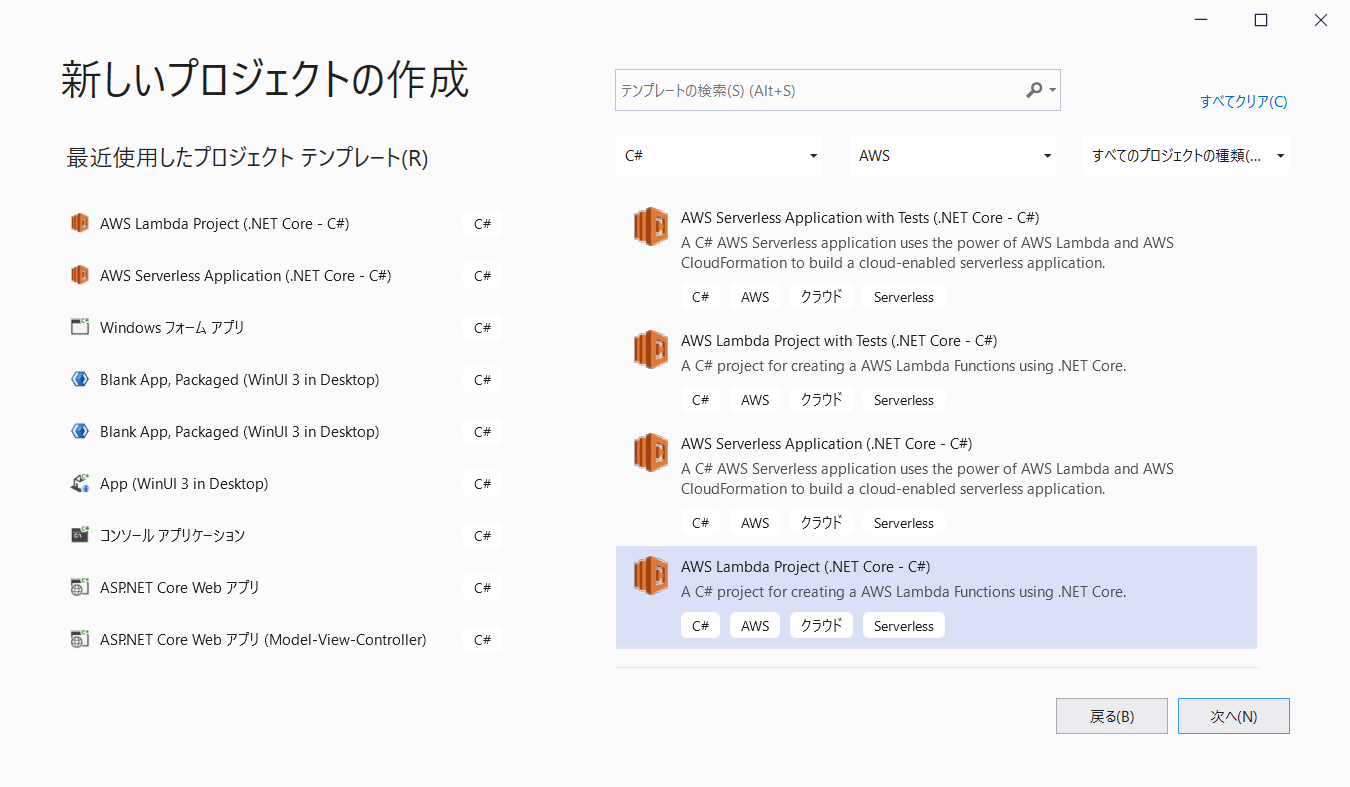
Task: Click the AWS Lambda Project recent template icon
Action: [x=80, y=223]
